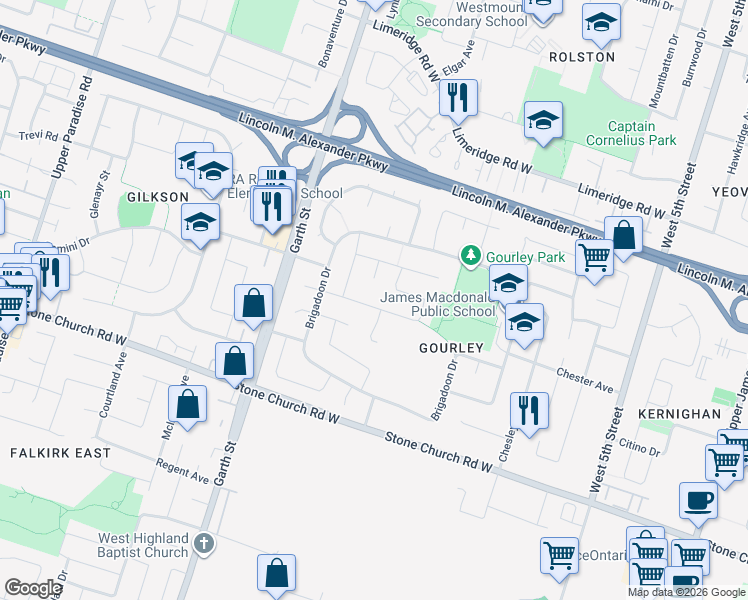Click the Trevi Rd street label
The image size is (748, 600).
[x=38, y=136]
